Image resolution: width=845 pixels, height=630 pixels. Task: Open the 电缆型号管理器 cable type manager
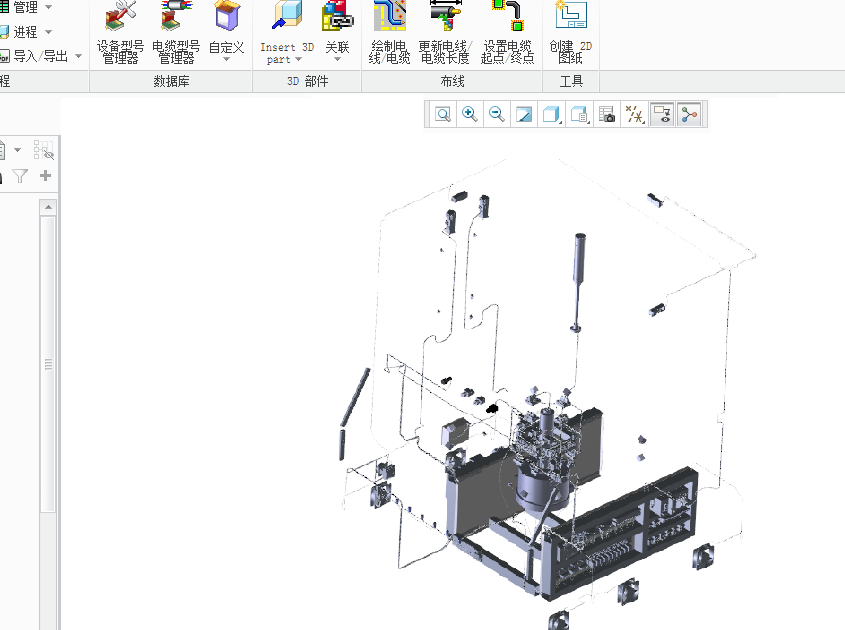pyautogui.click(x=176, y=33)
